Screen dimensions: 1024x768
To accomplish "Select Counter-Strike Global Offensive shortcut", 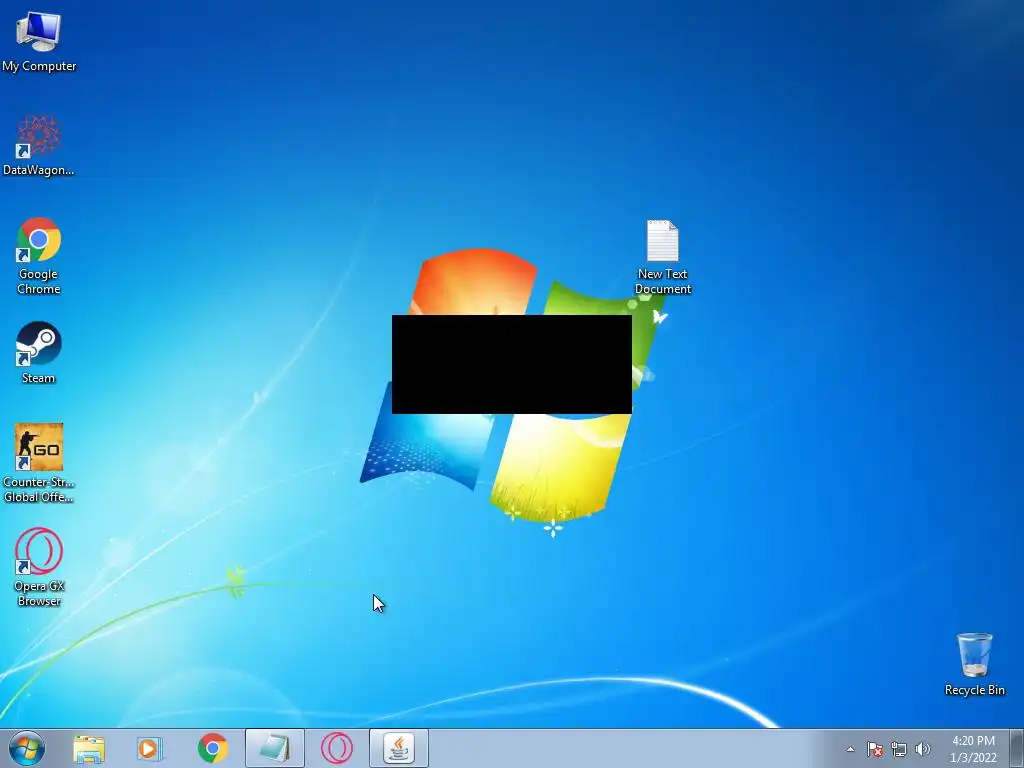I will [x=39, y=463].
